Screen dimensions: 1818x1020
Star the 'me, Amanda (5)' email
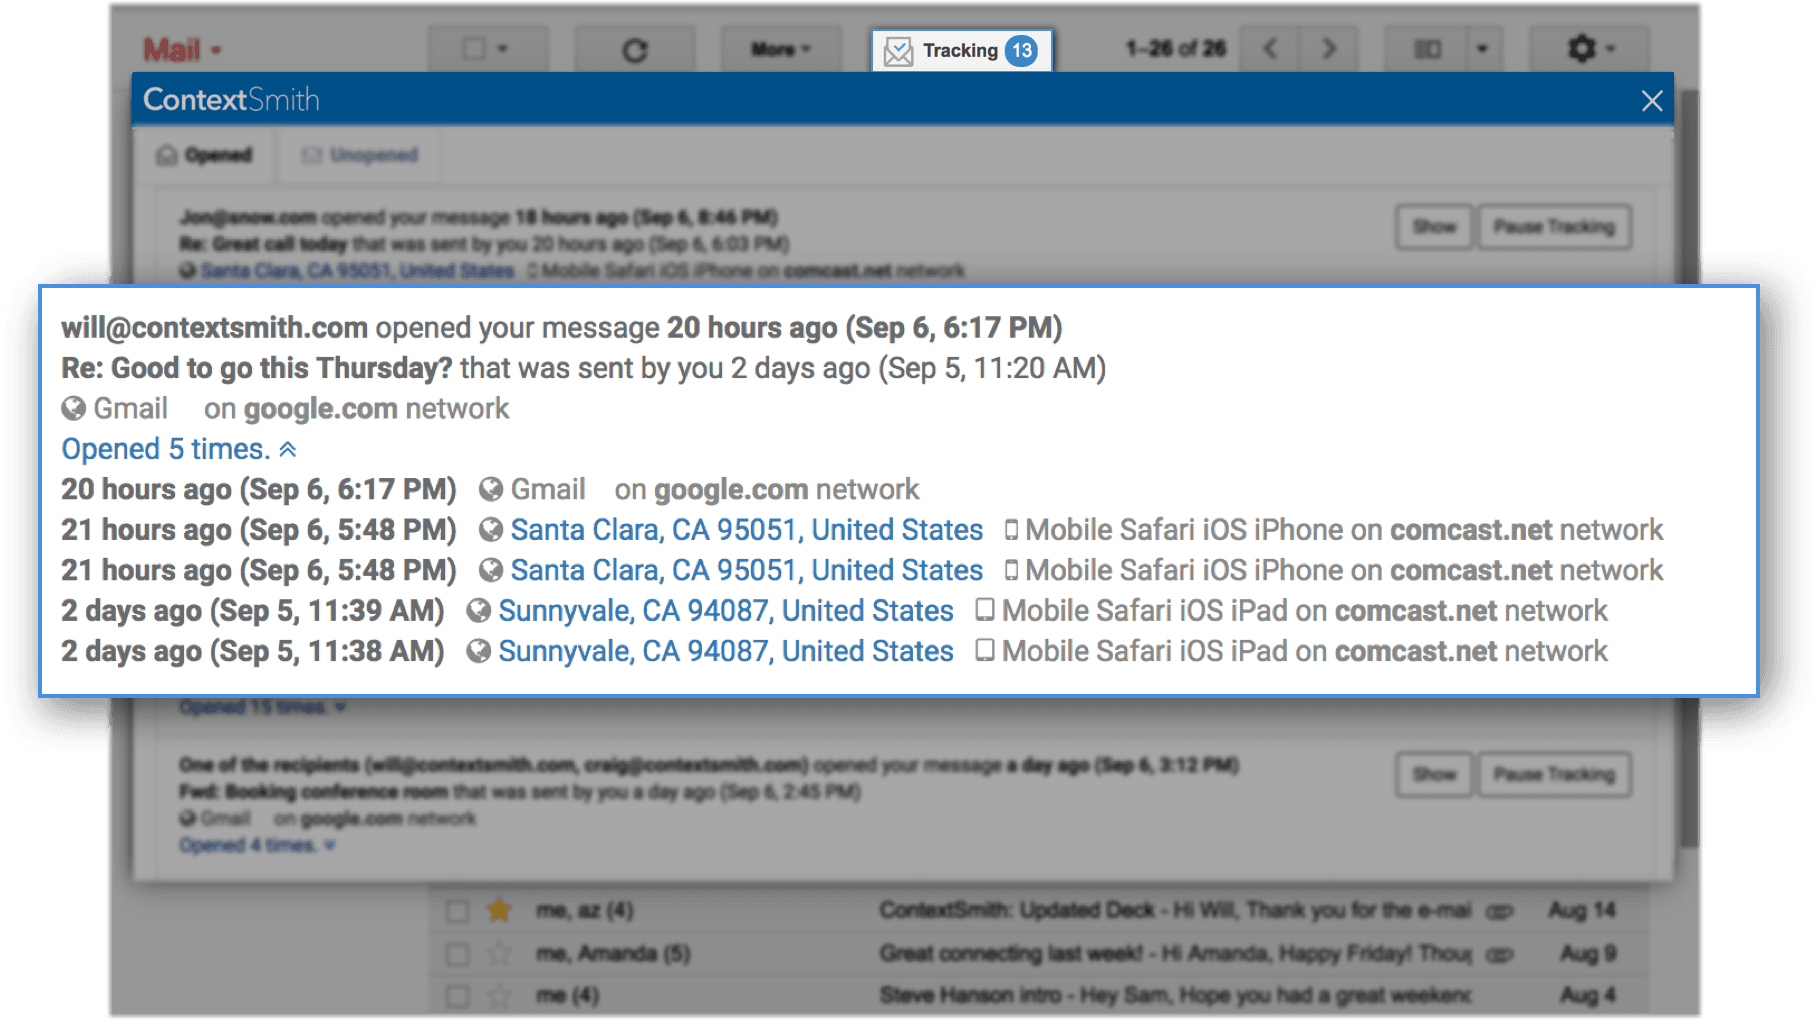tap(499, 953)
